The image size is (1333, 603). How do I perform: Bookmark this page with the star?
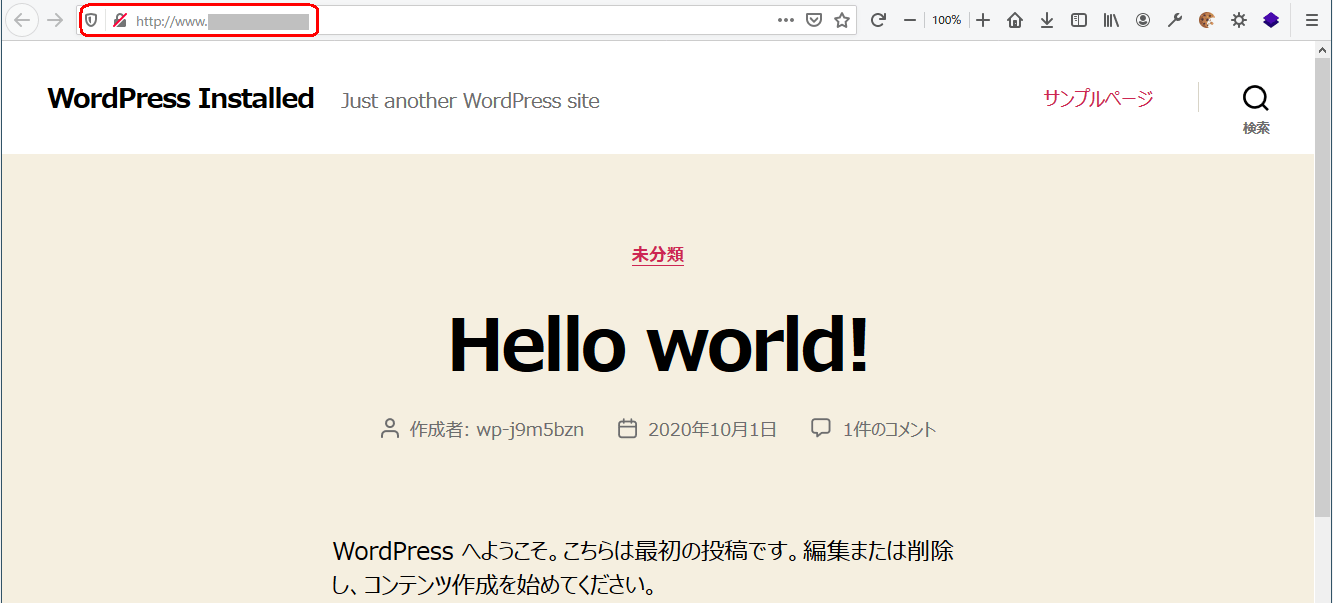842,20
